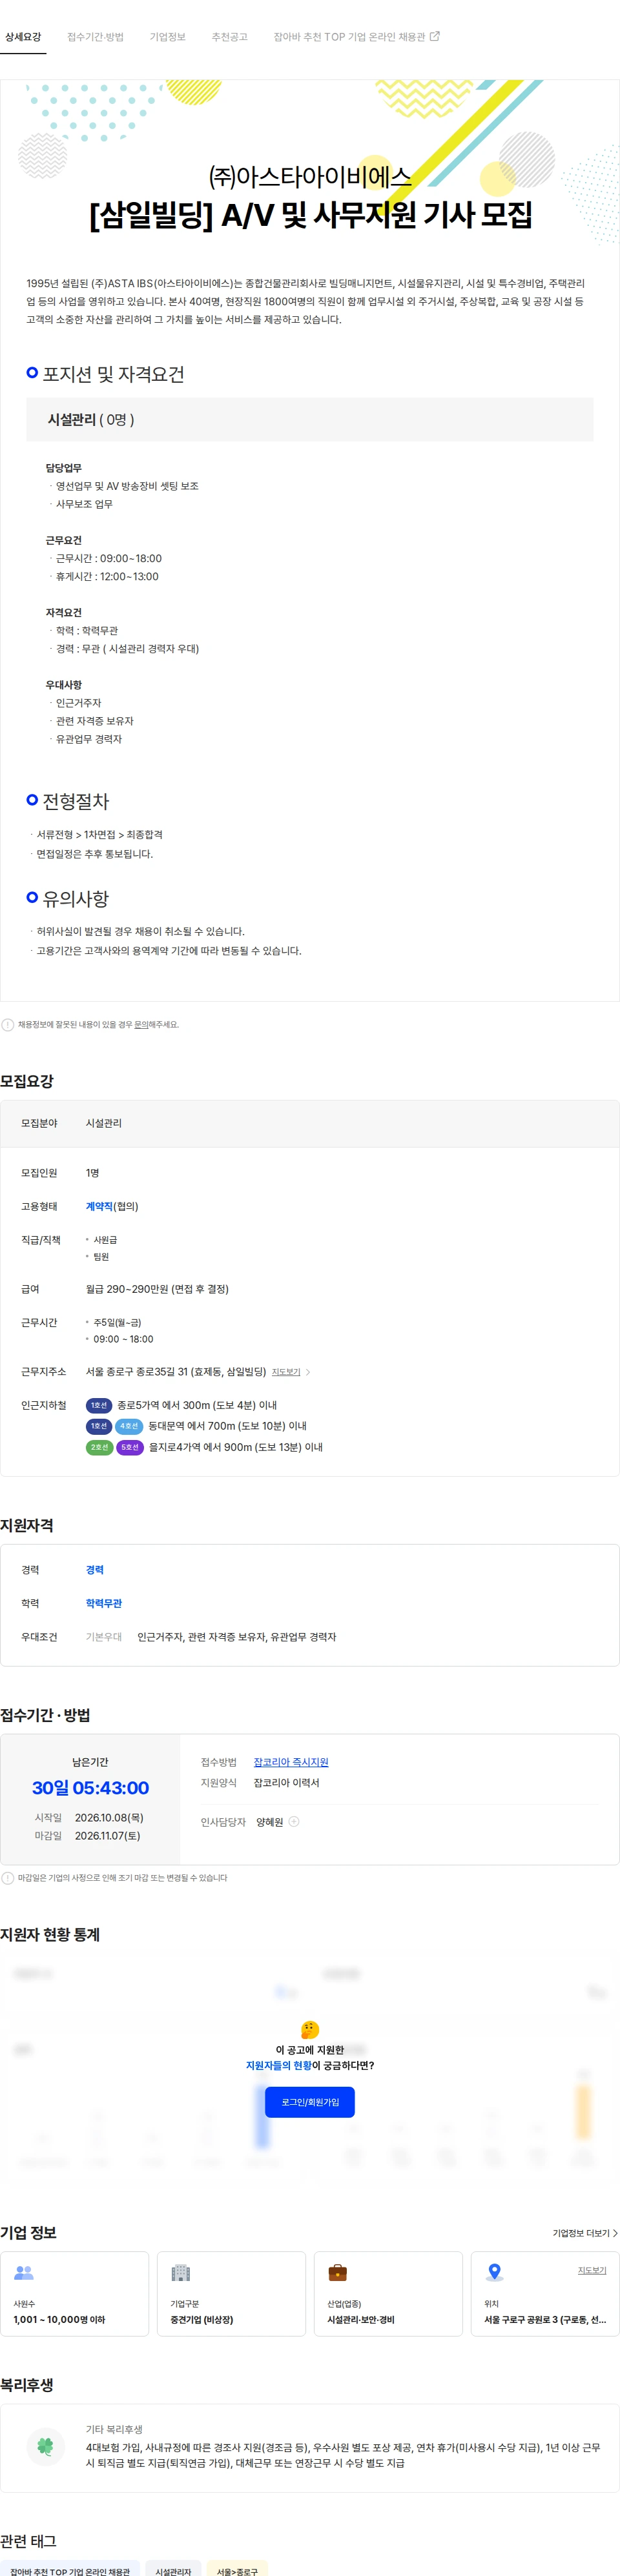The width and height of the screenshot is (620, 2576).
Task: Click the 30일 05:43:00 remaining time counter
Action: point(90,1788)
